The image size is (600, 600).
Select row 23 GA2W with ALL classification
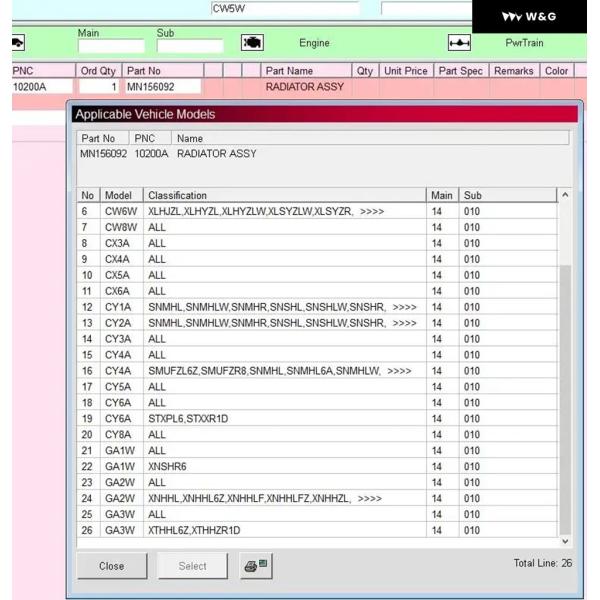pyautogui.click(x=317, y=483)
